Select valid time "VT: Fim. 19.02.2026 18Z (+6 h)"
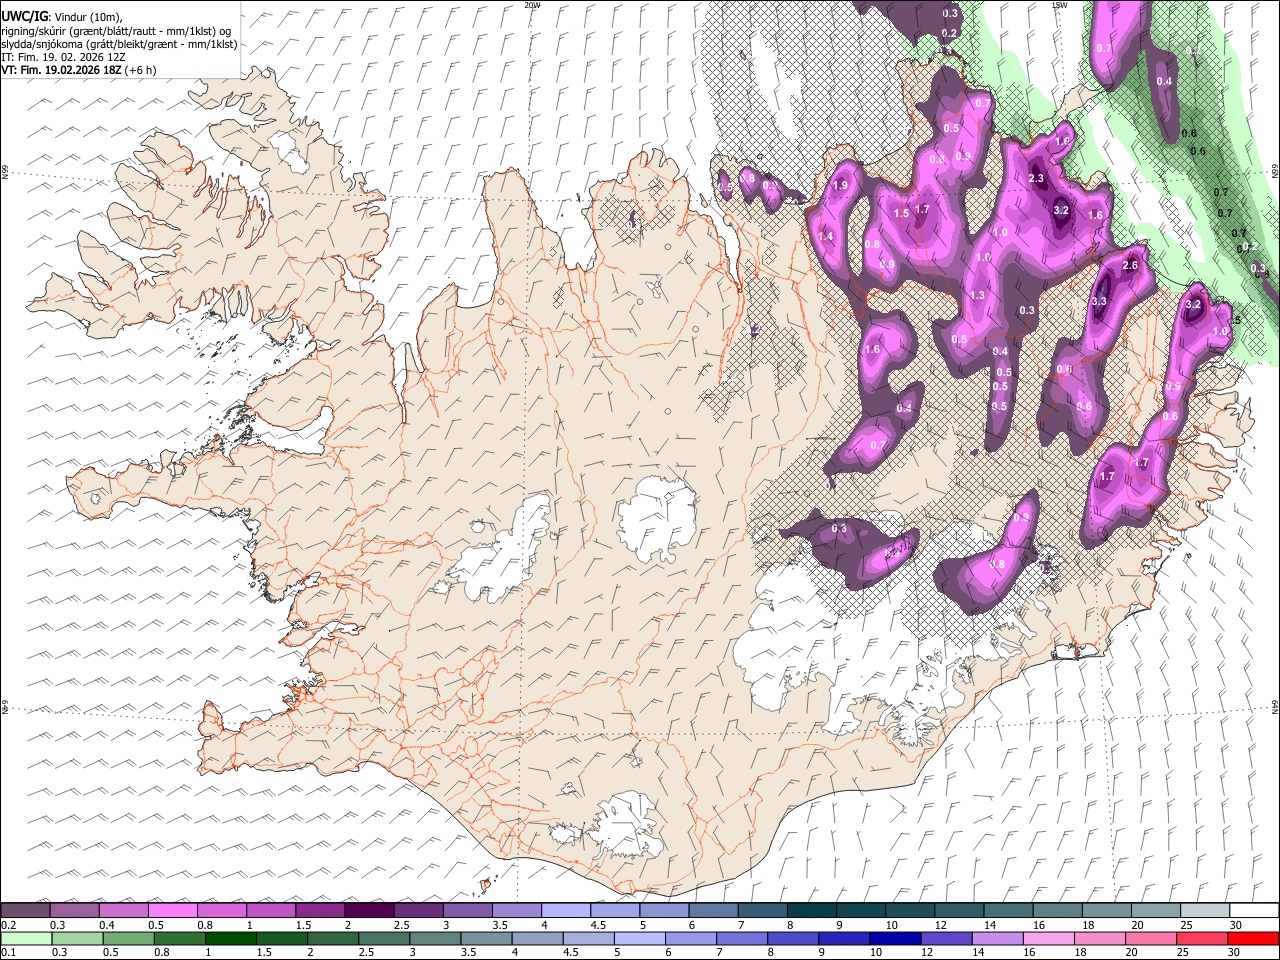 click(x=79, y=71)
